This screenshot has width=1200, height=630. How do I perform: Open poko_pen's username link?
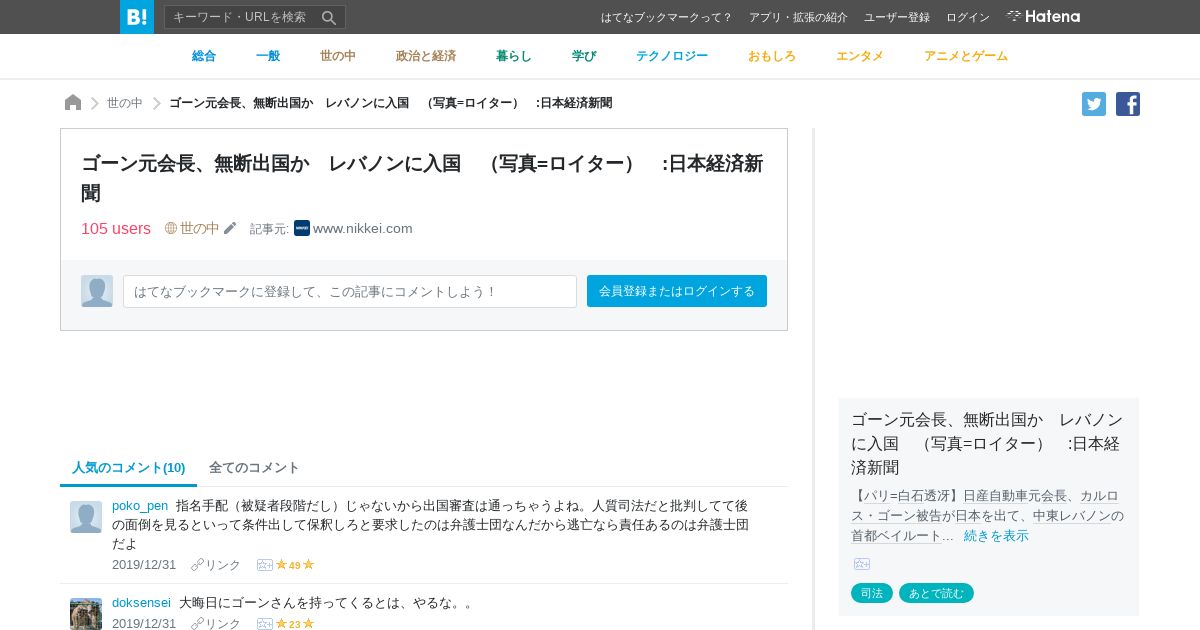[x=140, y=506]
